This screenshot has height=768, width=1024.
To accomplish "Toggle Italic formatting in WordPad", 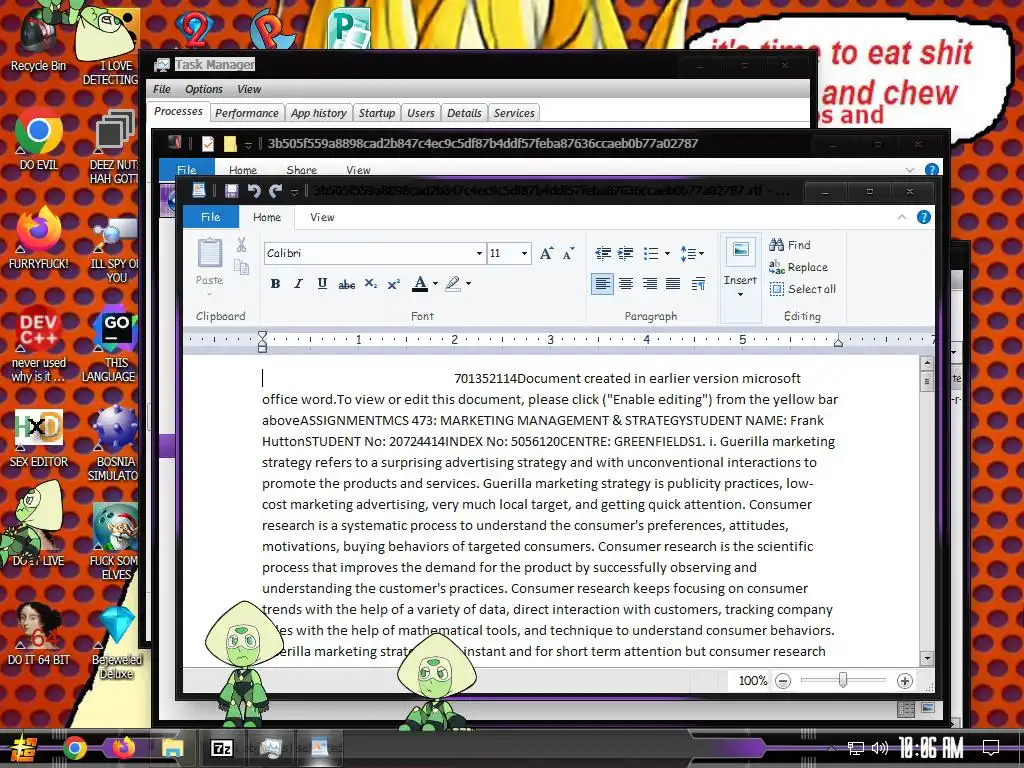I will coord(298,283).
